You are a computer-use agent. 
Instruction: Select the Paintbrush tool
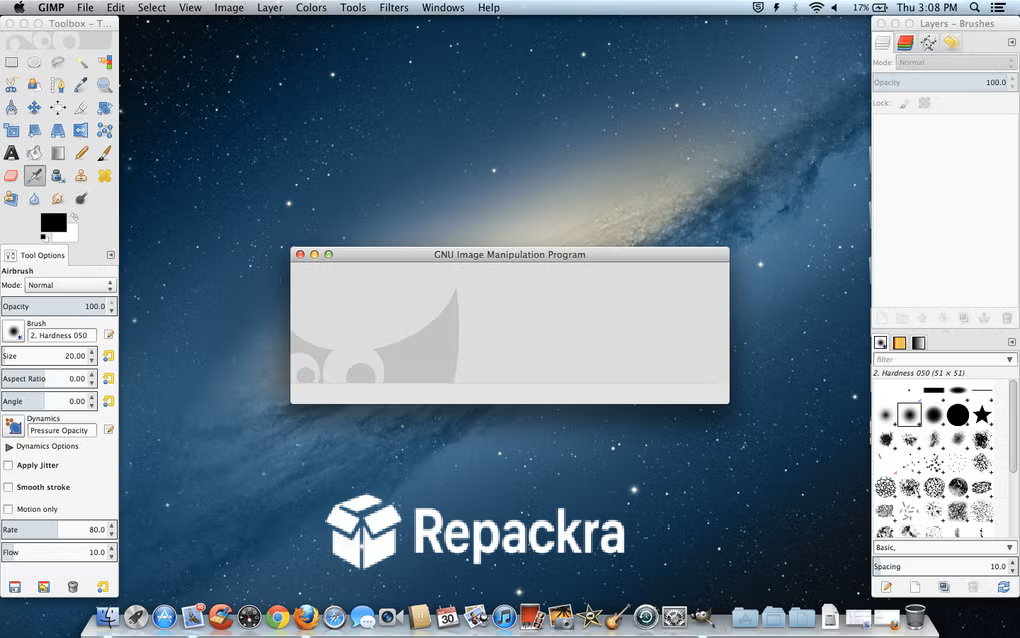tap(105, 153)
